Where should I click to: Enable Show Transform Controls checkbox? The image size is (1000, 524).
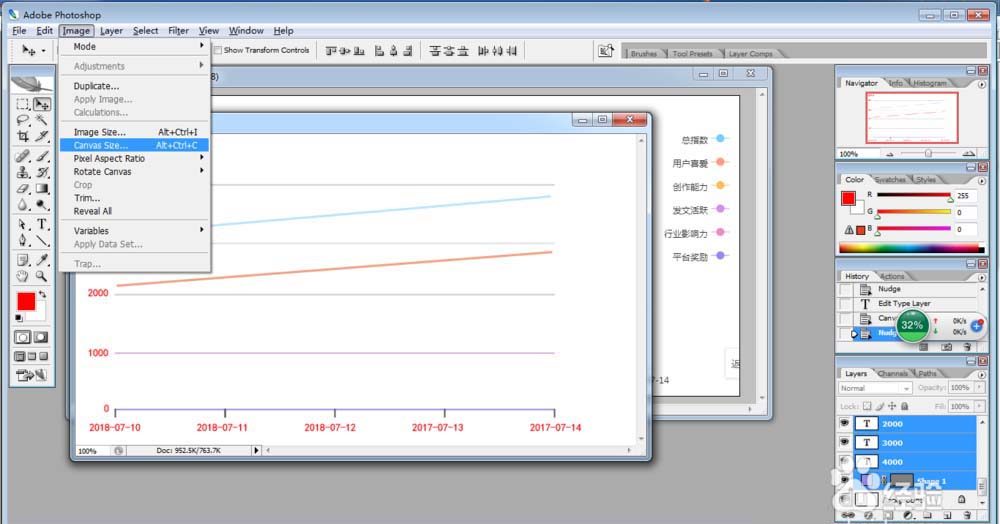click(x=218, y=50)
